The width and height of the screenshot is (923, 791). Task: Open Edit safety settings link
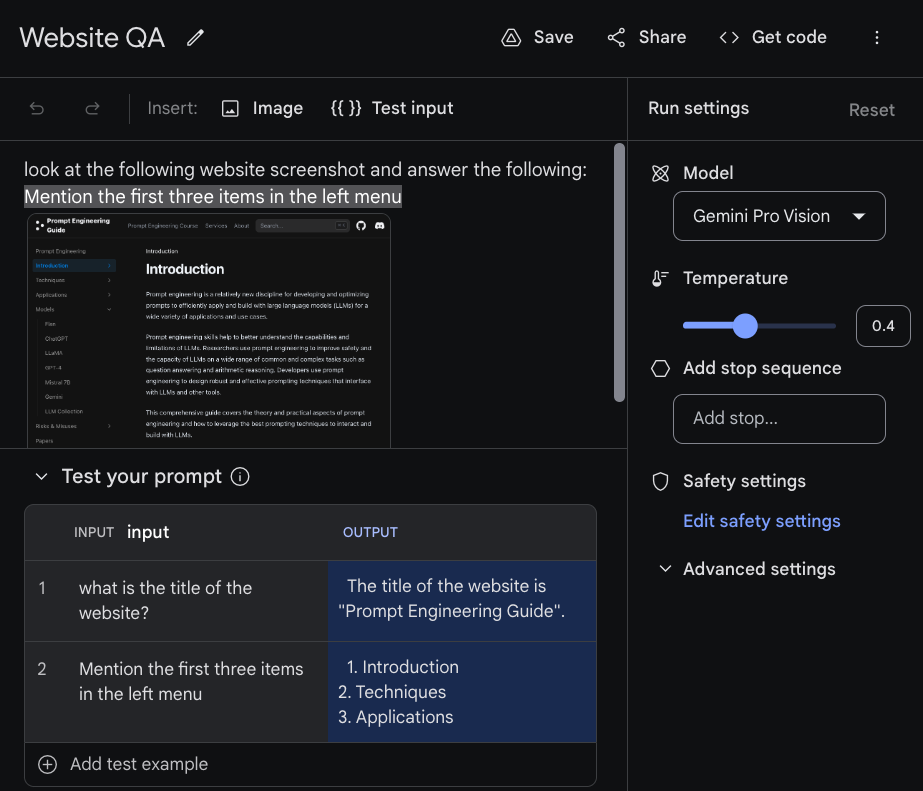tap(761, 521)
